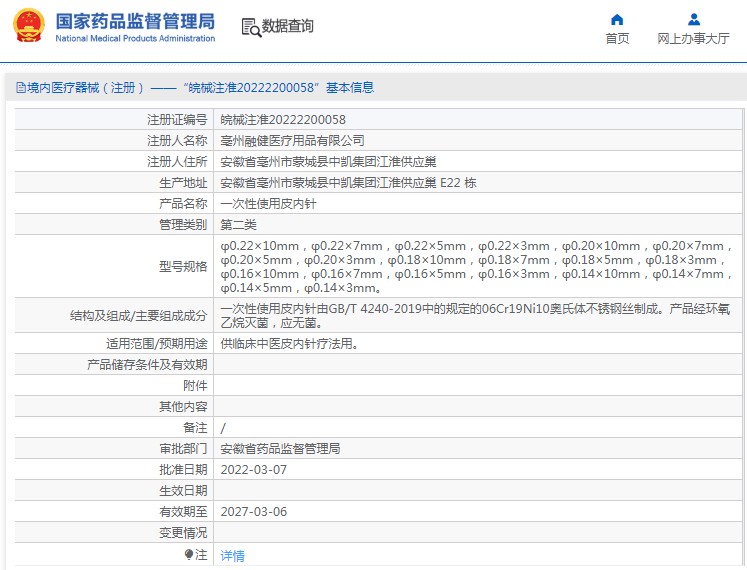Click the 审批部门 label
The height and width of the screenshot is (570, 747).
pos(183,448)
